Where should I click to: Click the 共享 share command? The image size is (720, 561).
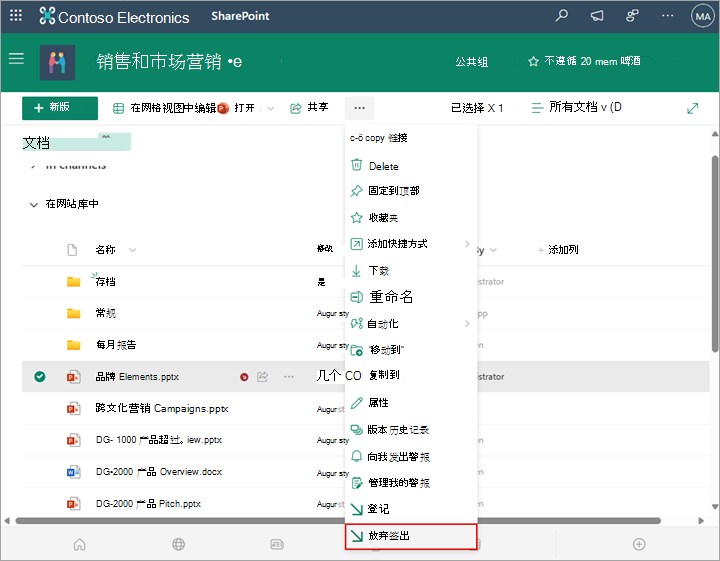coord(309,107)
